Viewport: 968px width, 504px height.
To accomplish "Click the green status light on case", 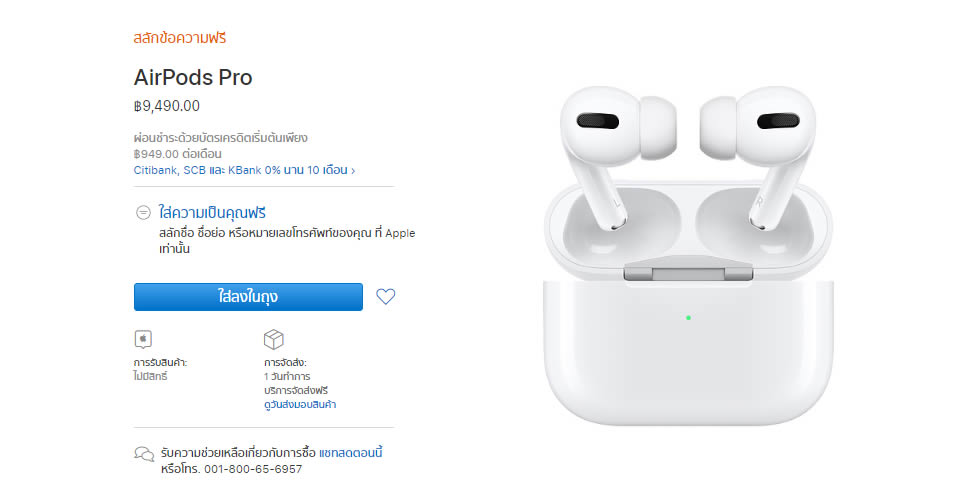I will pos(688,317).
